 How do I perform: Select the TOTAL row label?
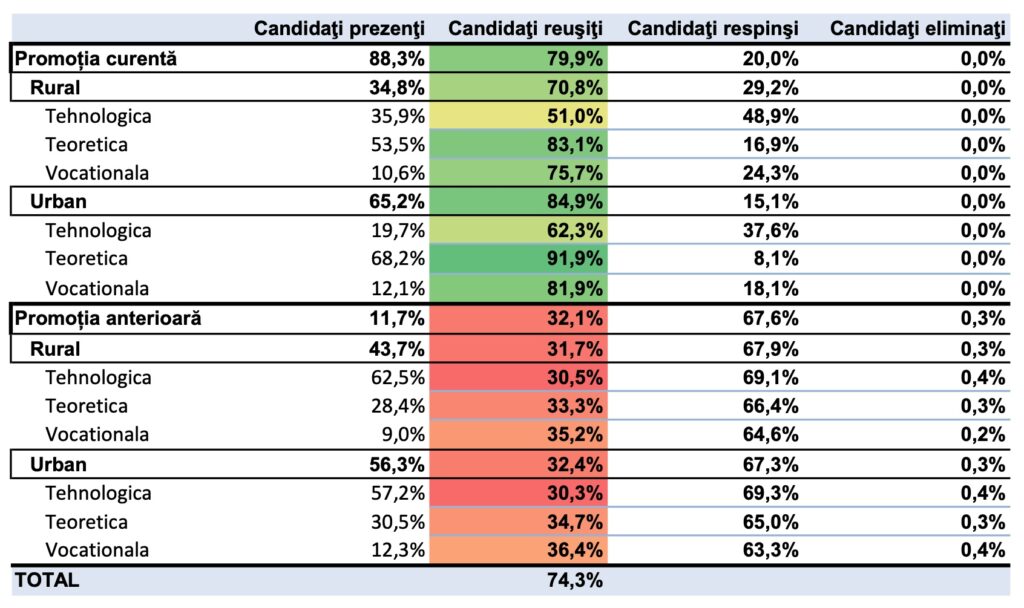click(45, 580)
